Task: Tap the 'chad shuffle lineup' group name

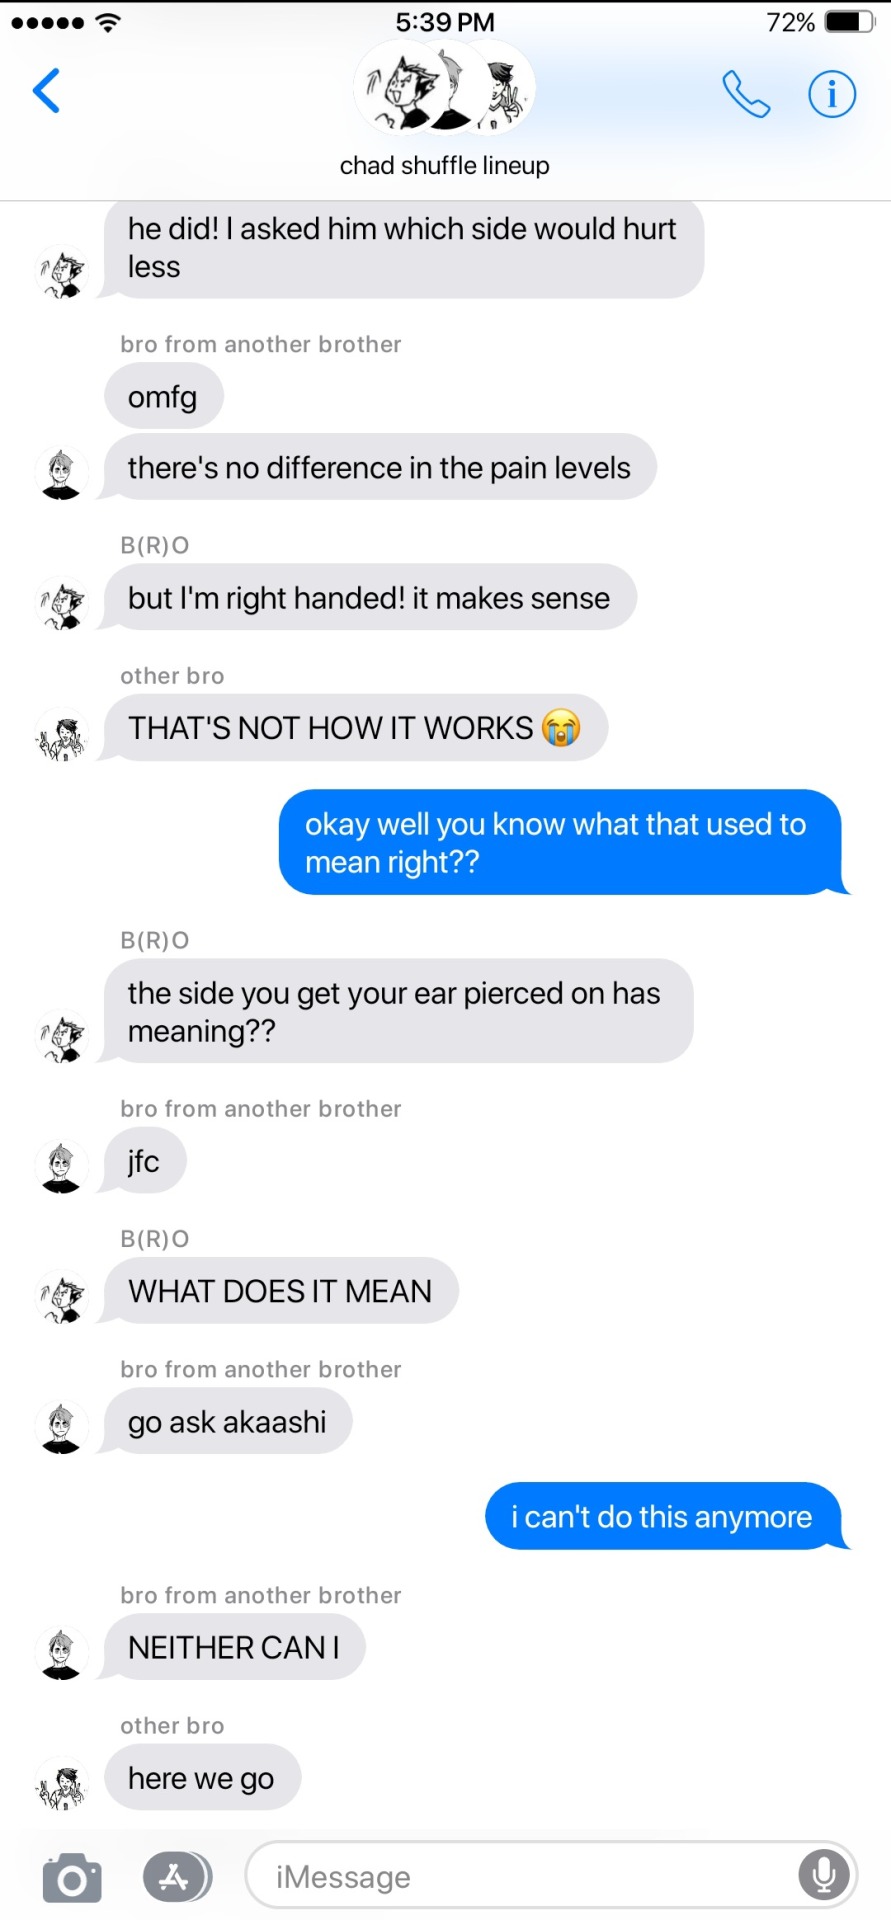Action: click(445, 166)
